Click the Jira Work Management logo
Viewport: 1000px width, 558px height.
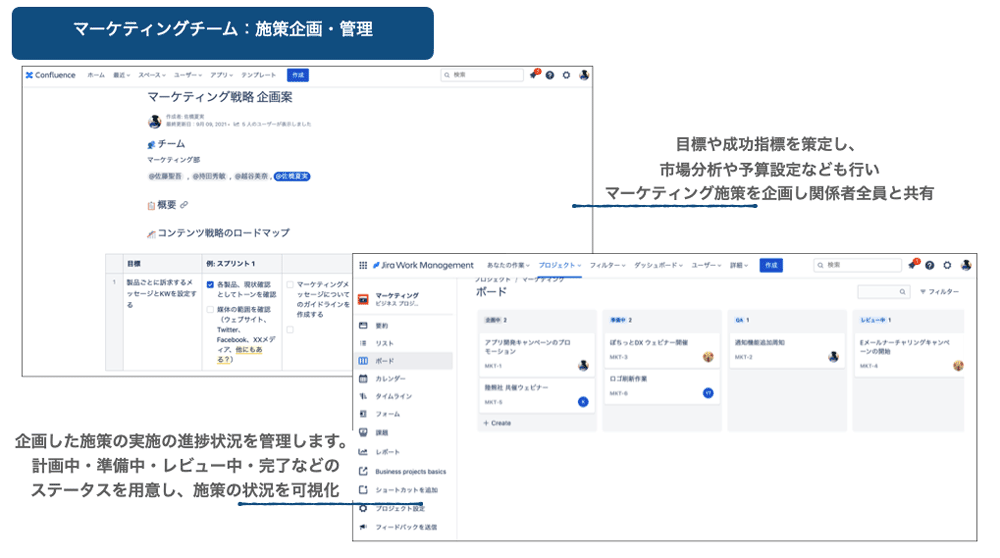click(423, 265)
